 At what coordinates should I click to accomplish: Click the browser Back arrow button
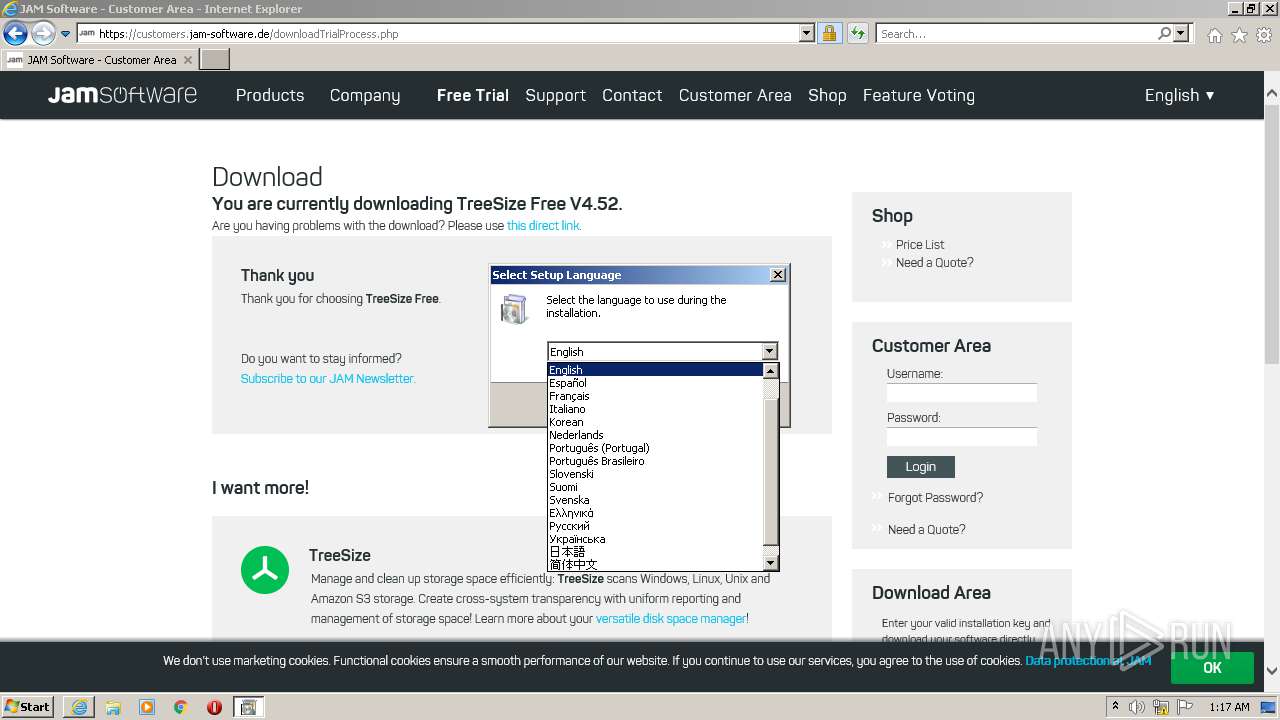[x=15, y=34]
